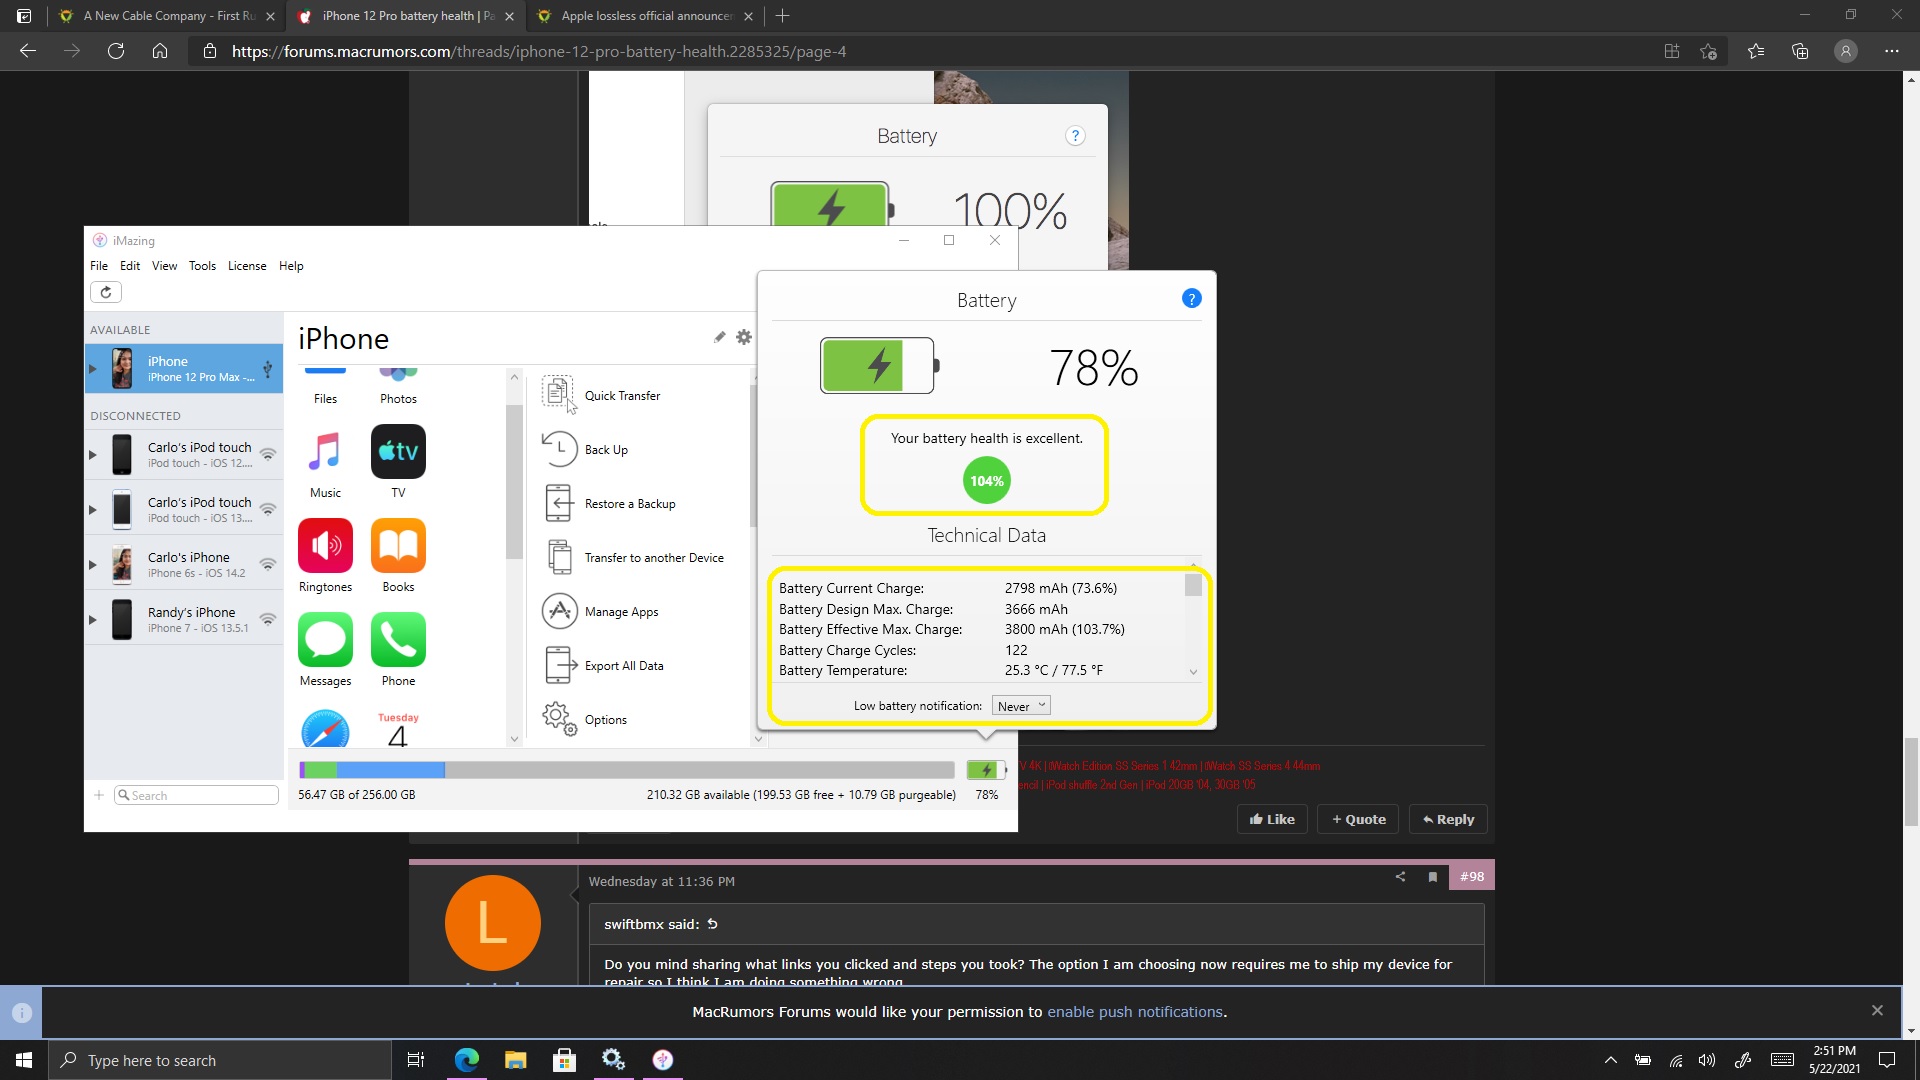Open iMazing Help menu
1920x1080 pixels.
[x=291, y=266]
